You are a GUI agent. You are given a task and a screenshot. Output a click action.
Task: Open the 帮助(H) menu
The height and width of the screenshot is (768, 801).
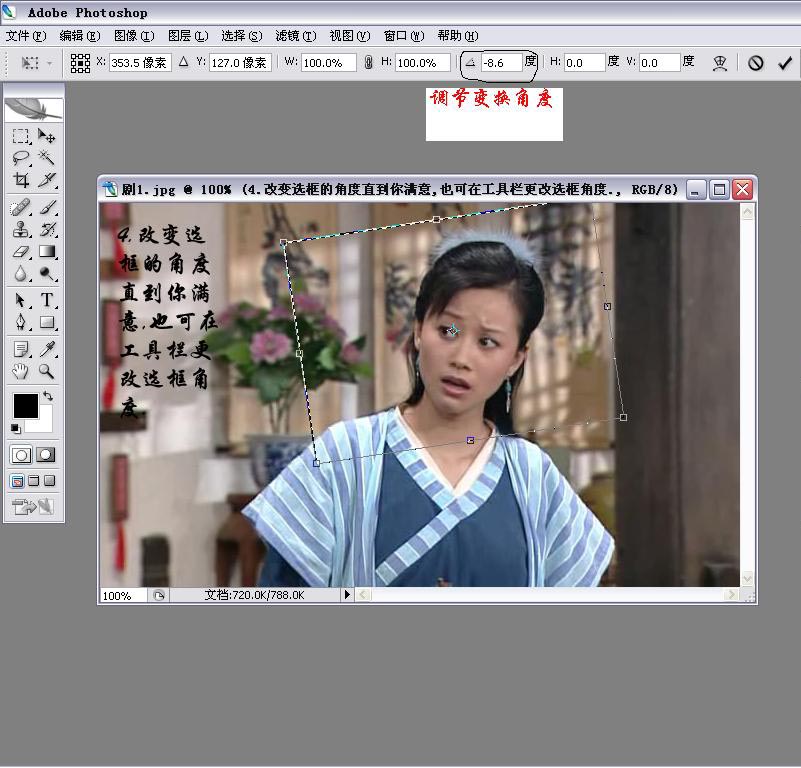458,36
